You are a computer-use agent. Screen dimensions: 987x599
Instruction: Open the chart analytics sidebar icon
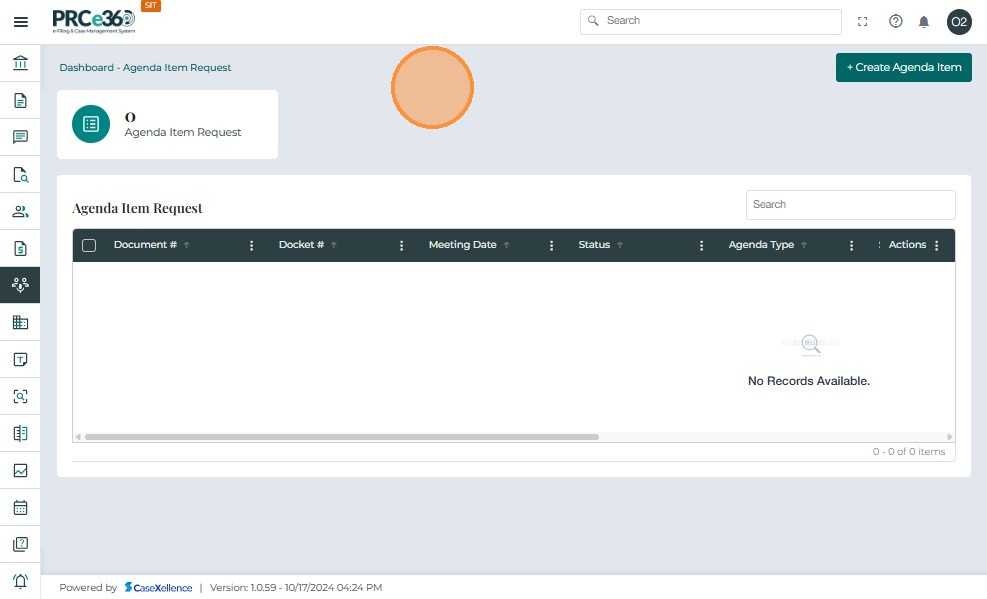(20, 471)
